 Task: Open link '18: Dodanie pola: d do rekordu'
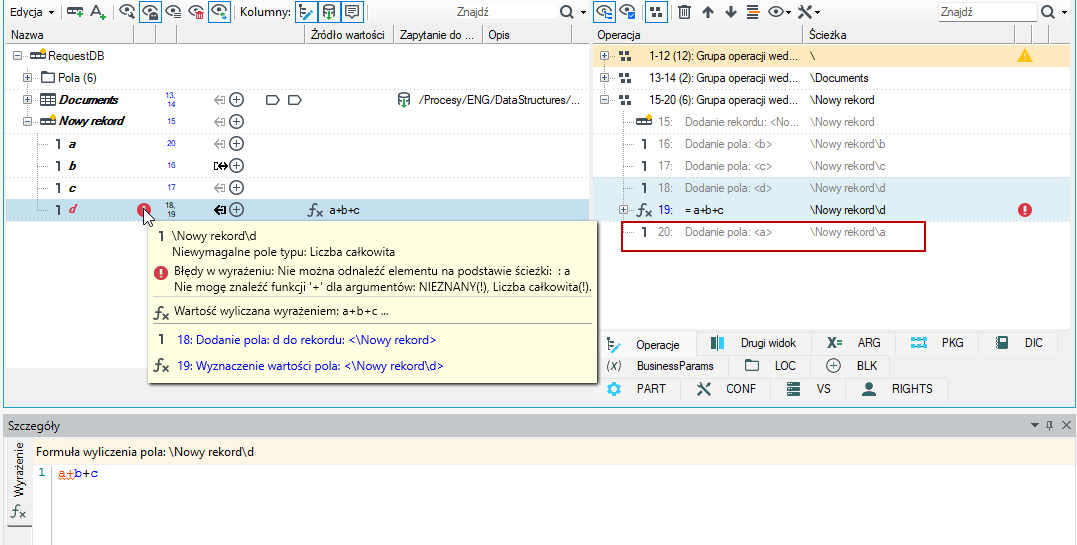click(x=306, y=340)
